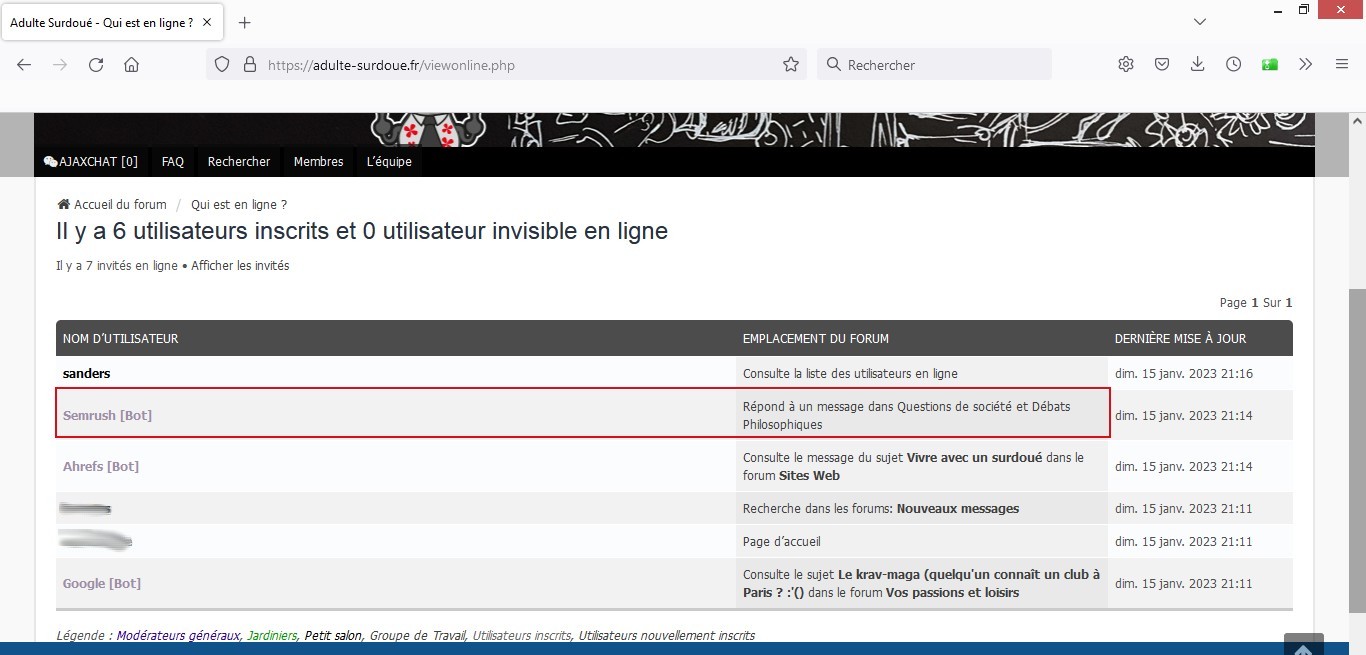Screen dimensions: 1366x655
Task: Open a new tab with plus button
Action: 245,22
